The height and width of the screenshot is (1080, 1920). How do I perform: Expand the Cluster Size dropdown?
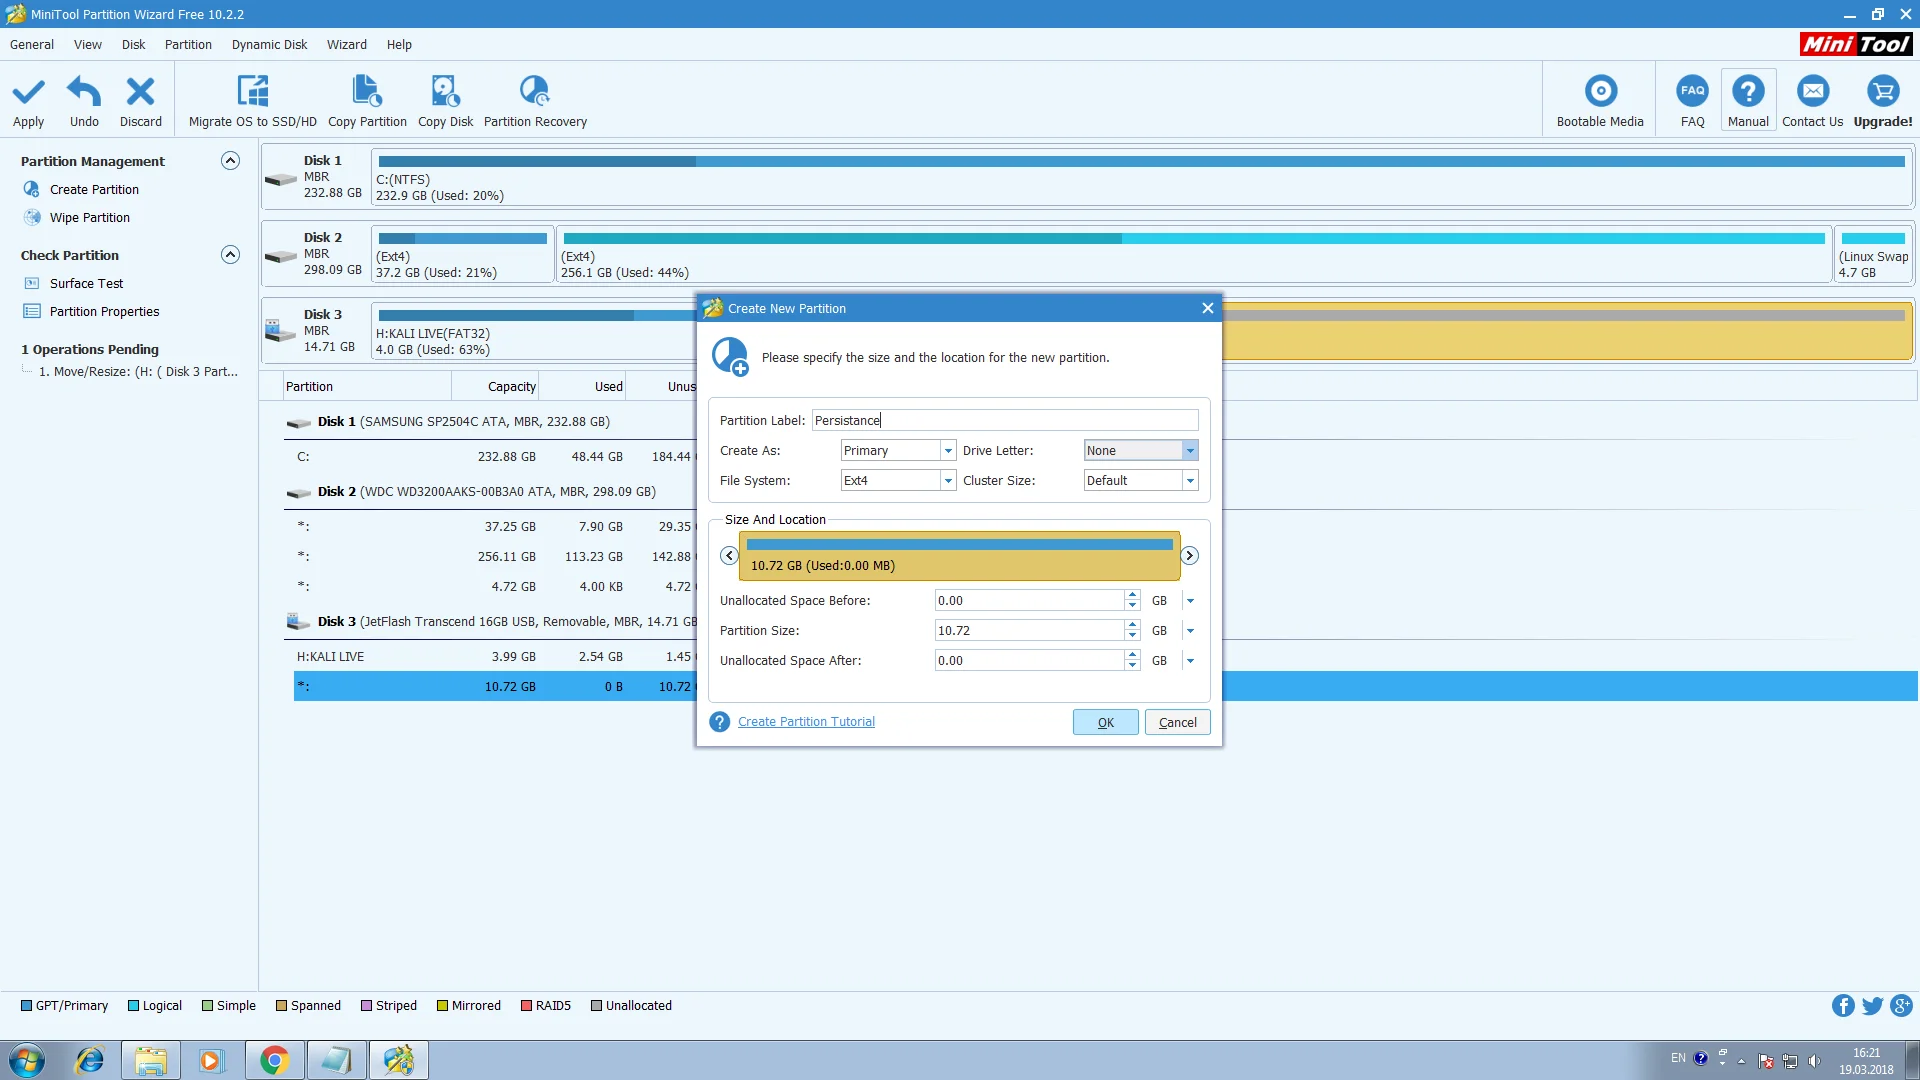click(x=1190, y=481)
